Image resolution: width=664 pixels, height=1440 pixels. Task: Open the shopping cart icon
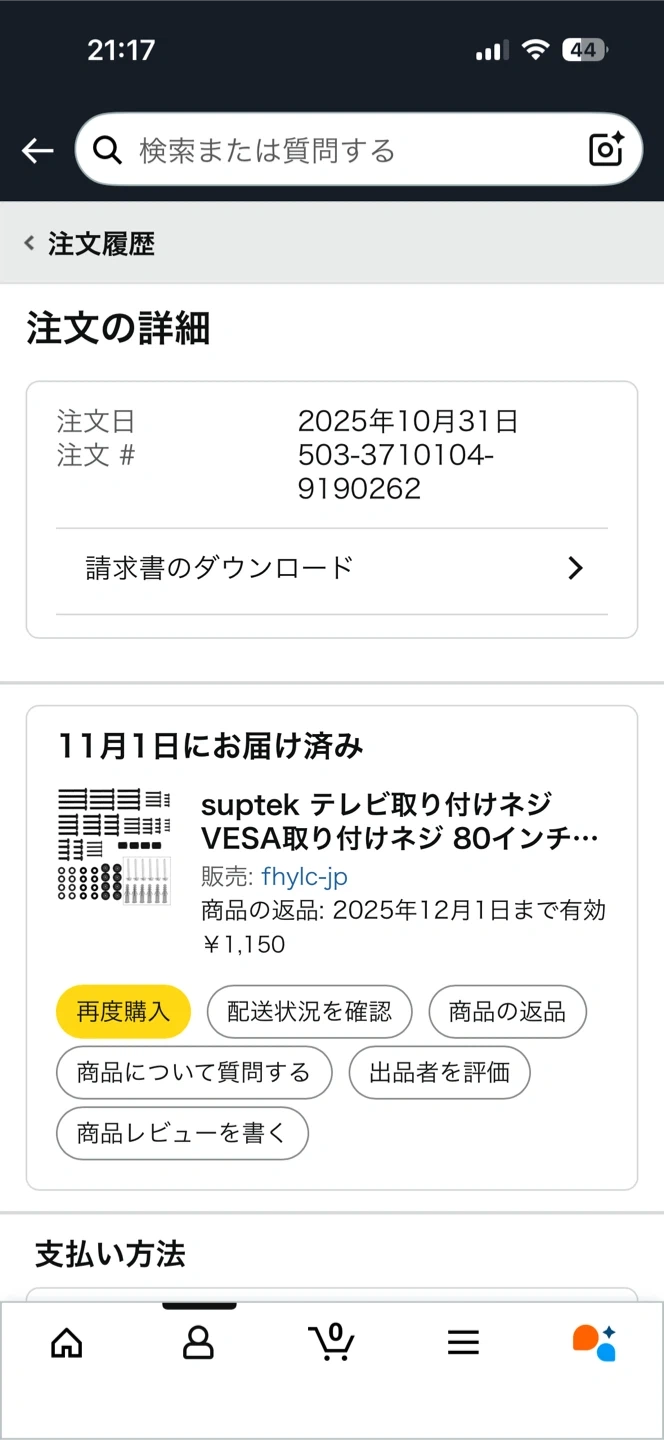[331, 1342]
